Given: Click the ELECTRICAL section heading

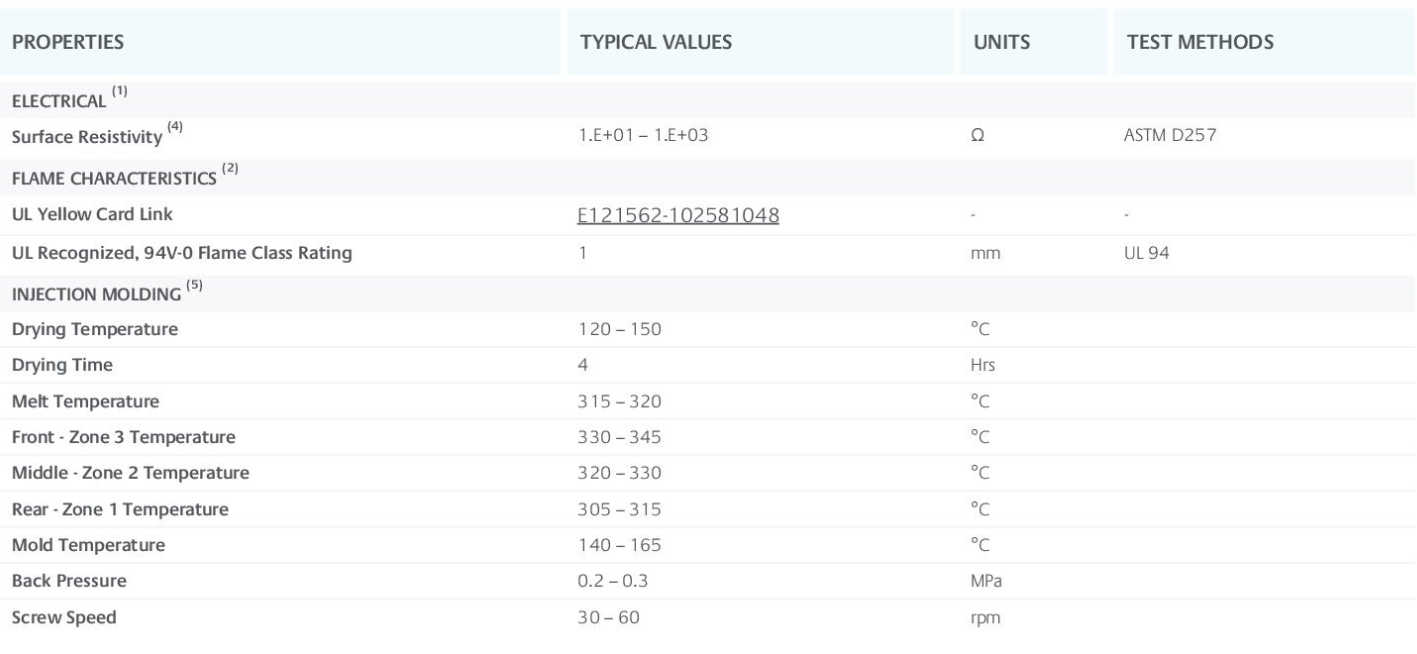Looking at the screenshot, I should coord(59,101).
